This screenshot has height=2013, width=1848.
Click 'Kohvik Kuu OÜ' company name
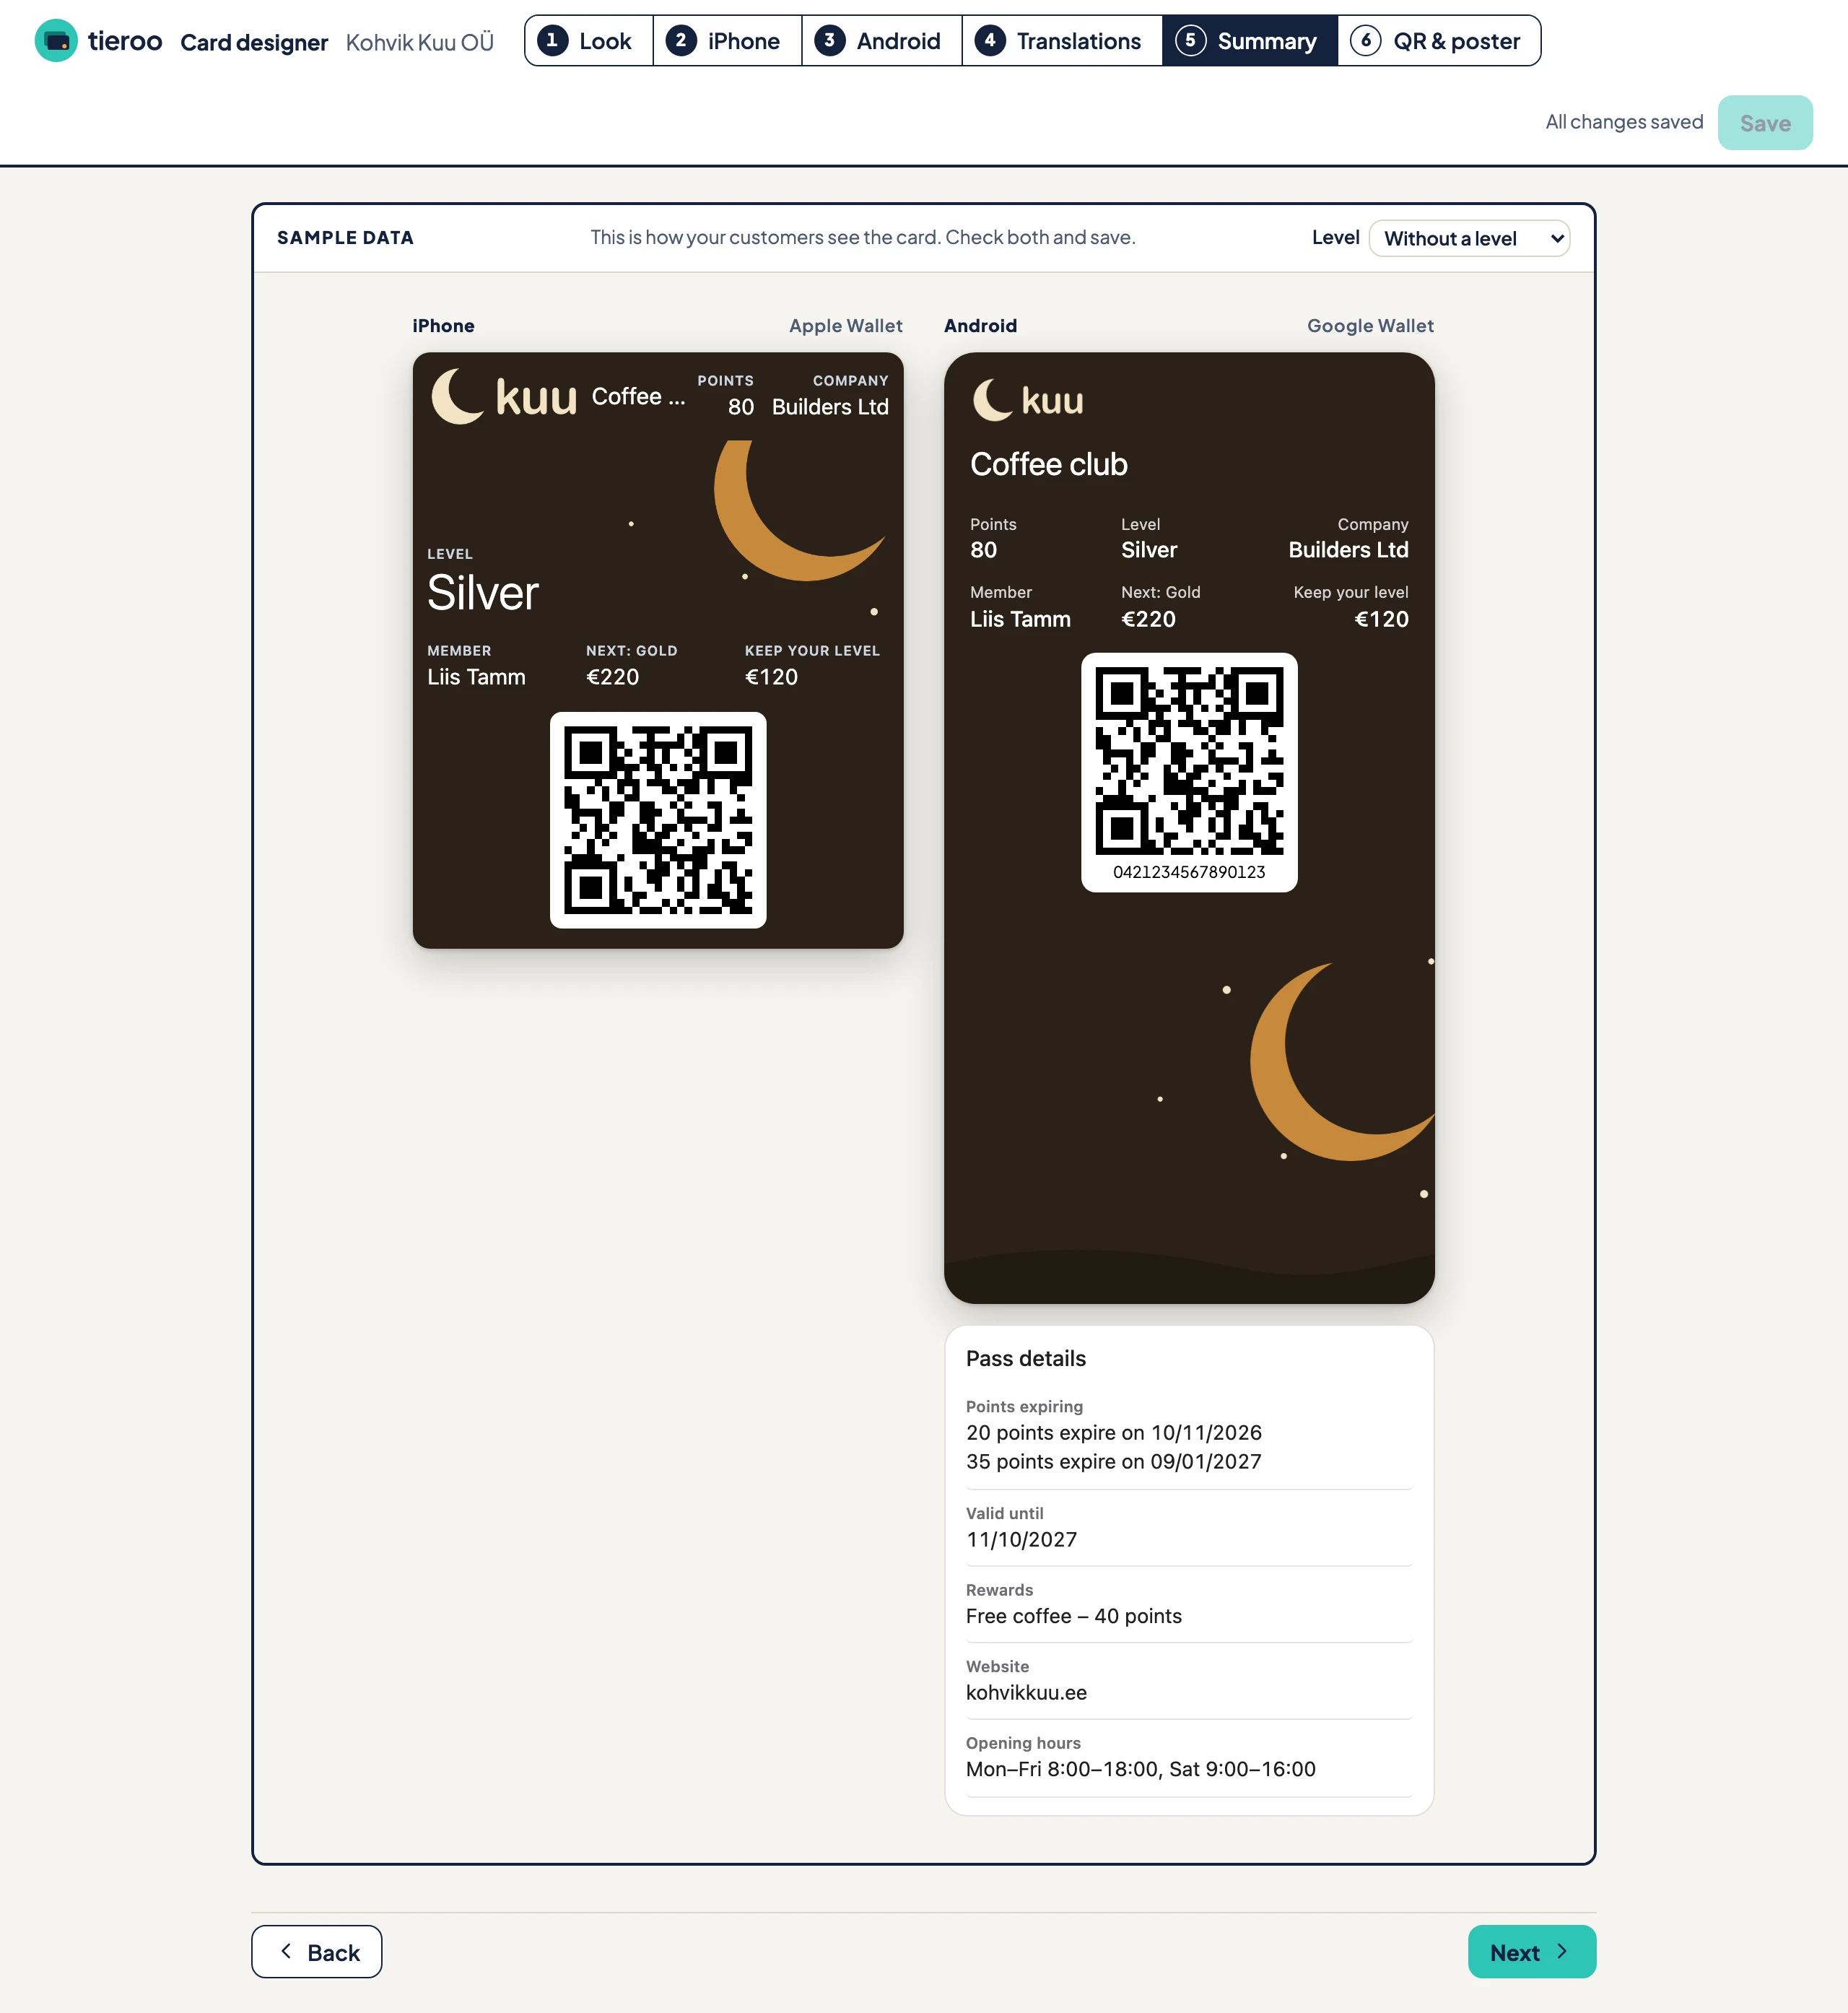[x=419, y=42]
